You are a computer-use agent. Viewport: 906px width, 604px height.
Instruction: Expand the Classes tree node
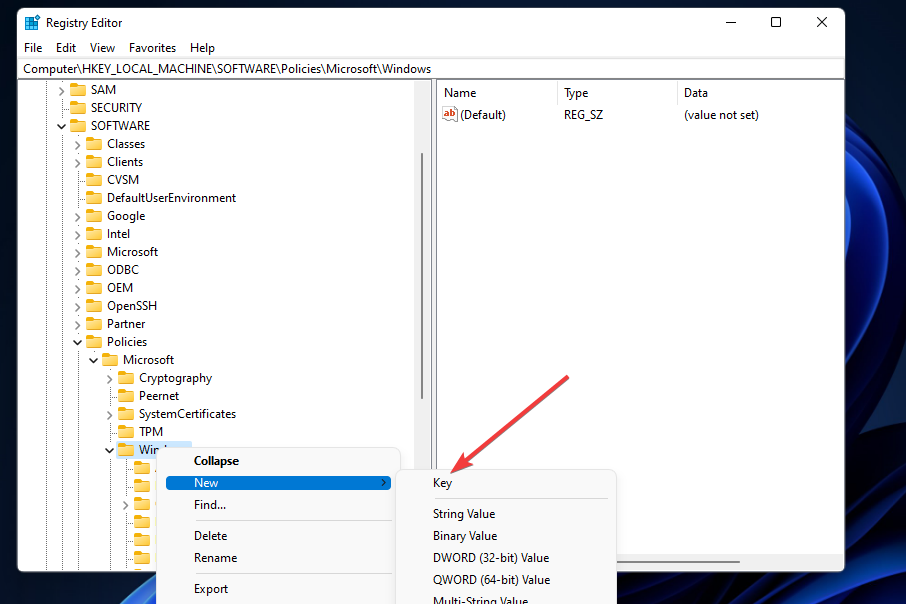(77, 143)
